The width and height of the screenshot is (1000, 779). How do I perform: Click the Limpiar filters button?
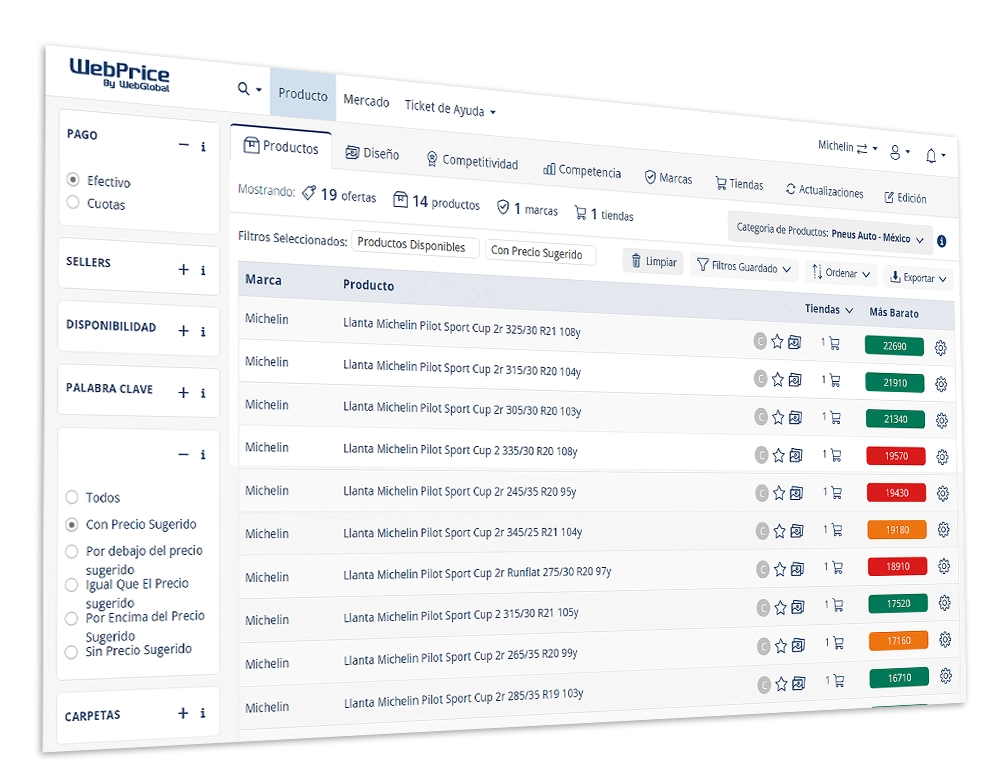coord(654,262)
